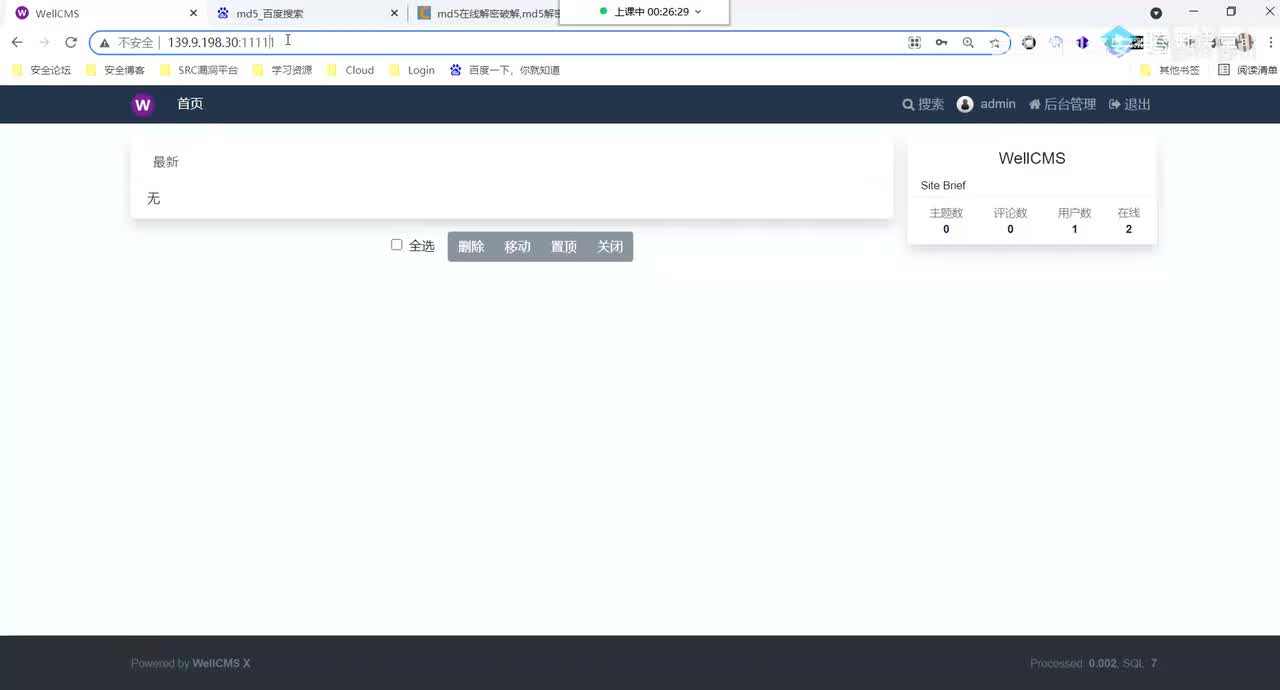
Task: Log out via 退出 link
Action: point(1130,104)
